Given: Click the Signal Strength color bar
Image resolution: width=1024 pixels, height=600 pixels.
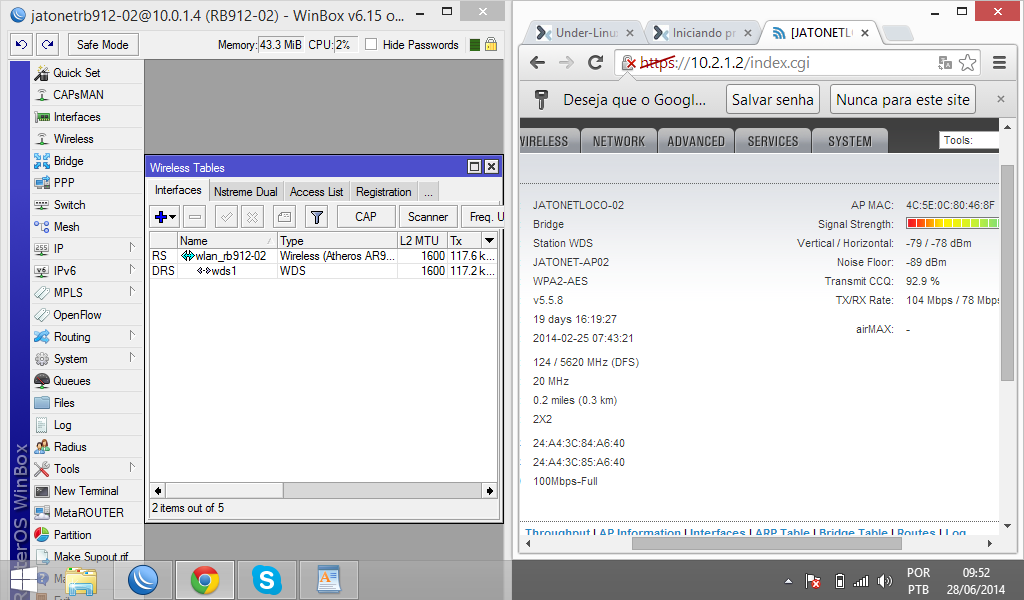Looking at the screenshot, I should 952,223.
